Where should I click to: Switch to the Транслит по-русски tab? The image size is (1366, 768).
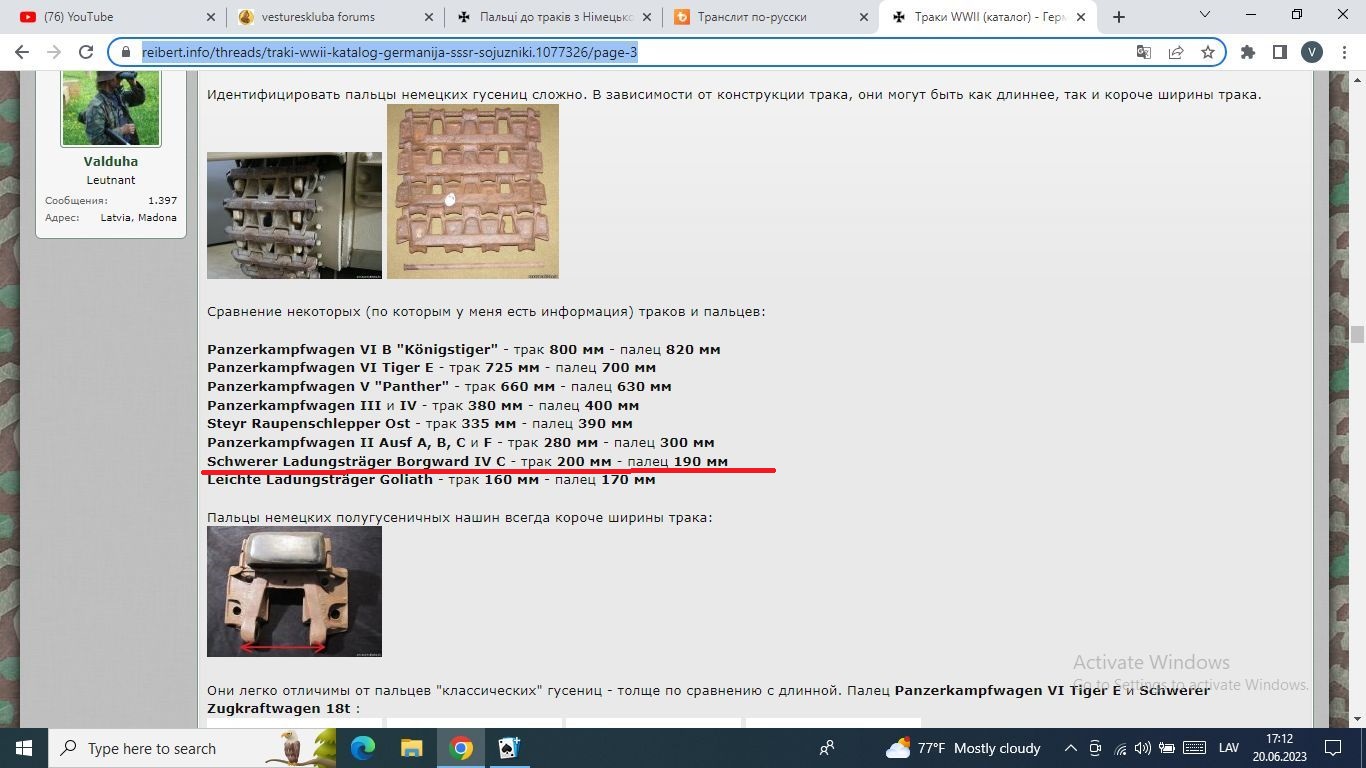click(769, 17)
